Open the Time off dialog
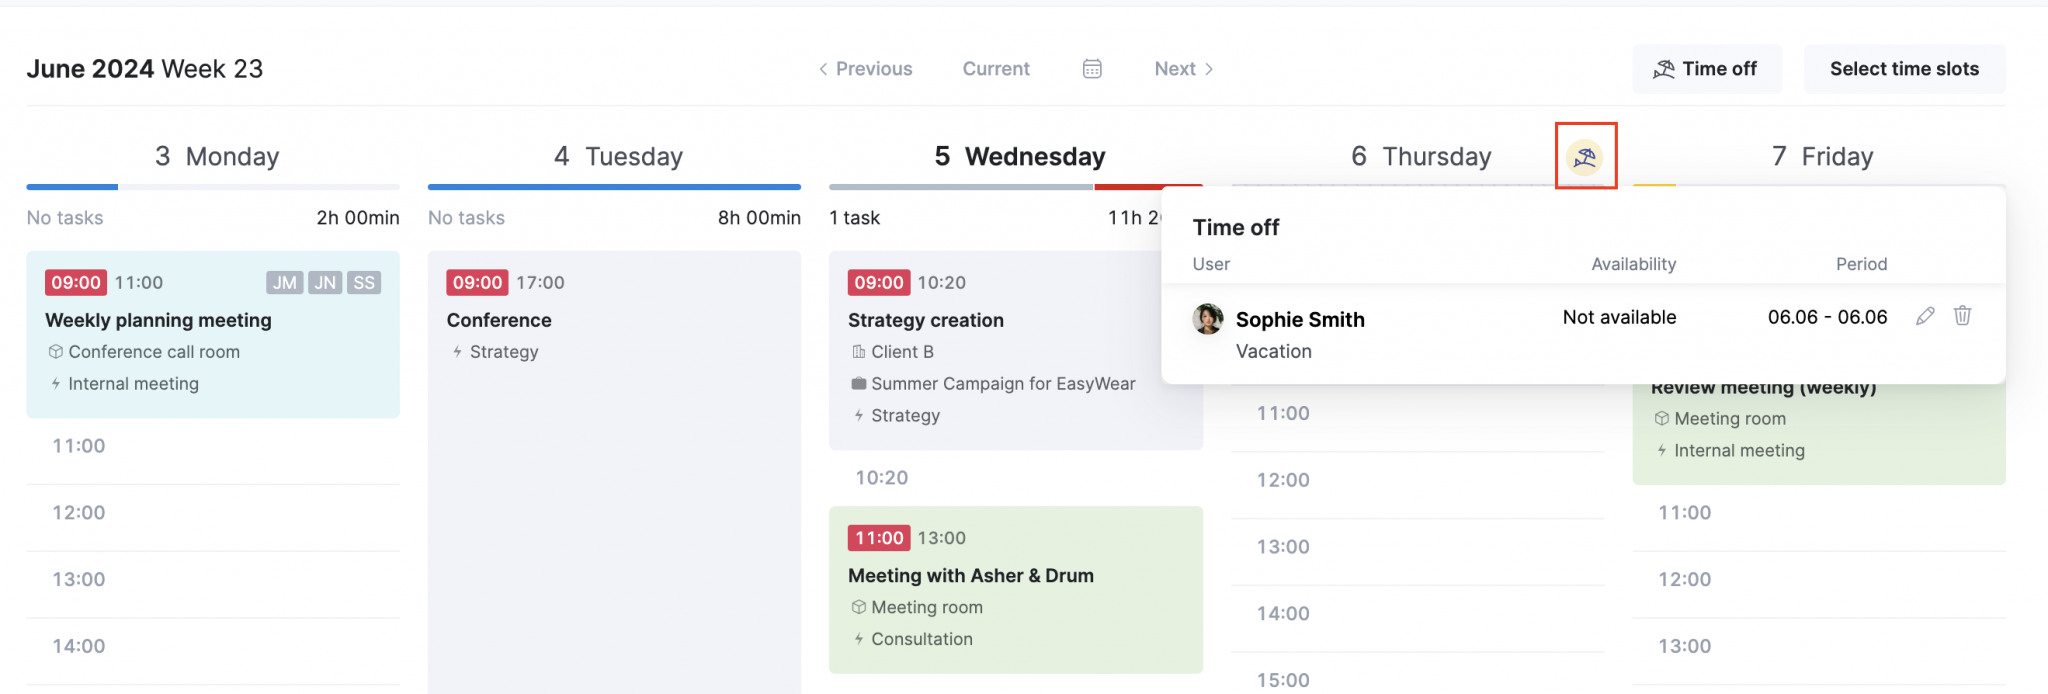2048x694 pixels. click(x=1707, y=68)
